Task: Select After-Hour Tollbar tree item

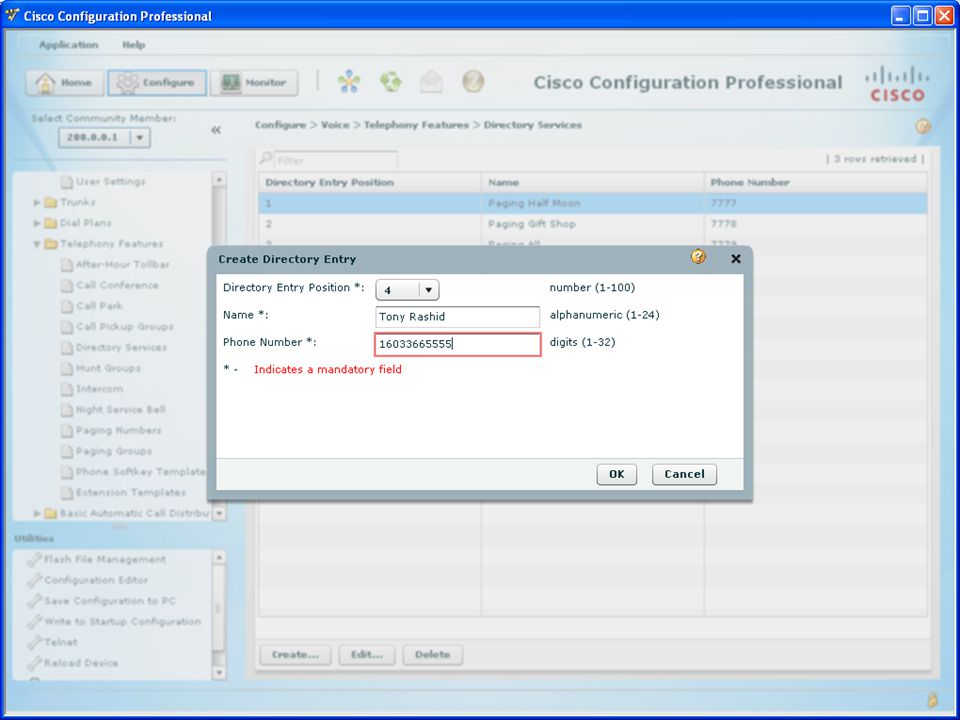Action: tap(115, 264)
